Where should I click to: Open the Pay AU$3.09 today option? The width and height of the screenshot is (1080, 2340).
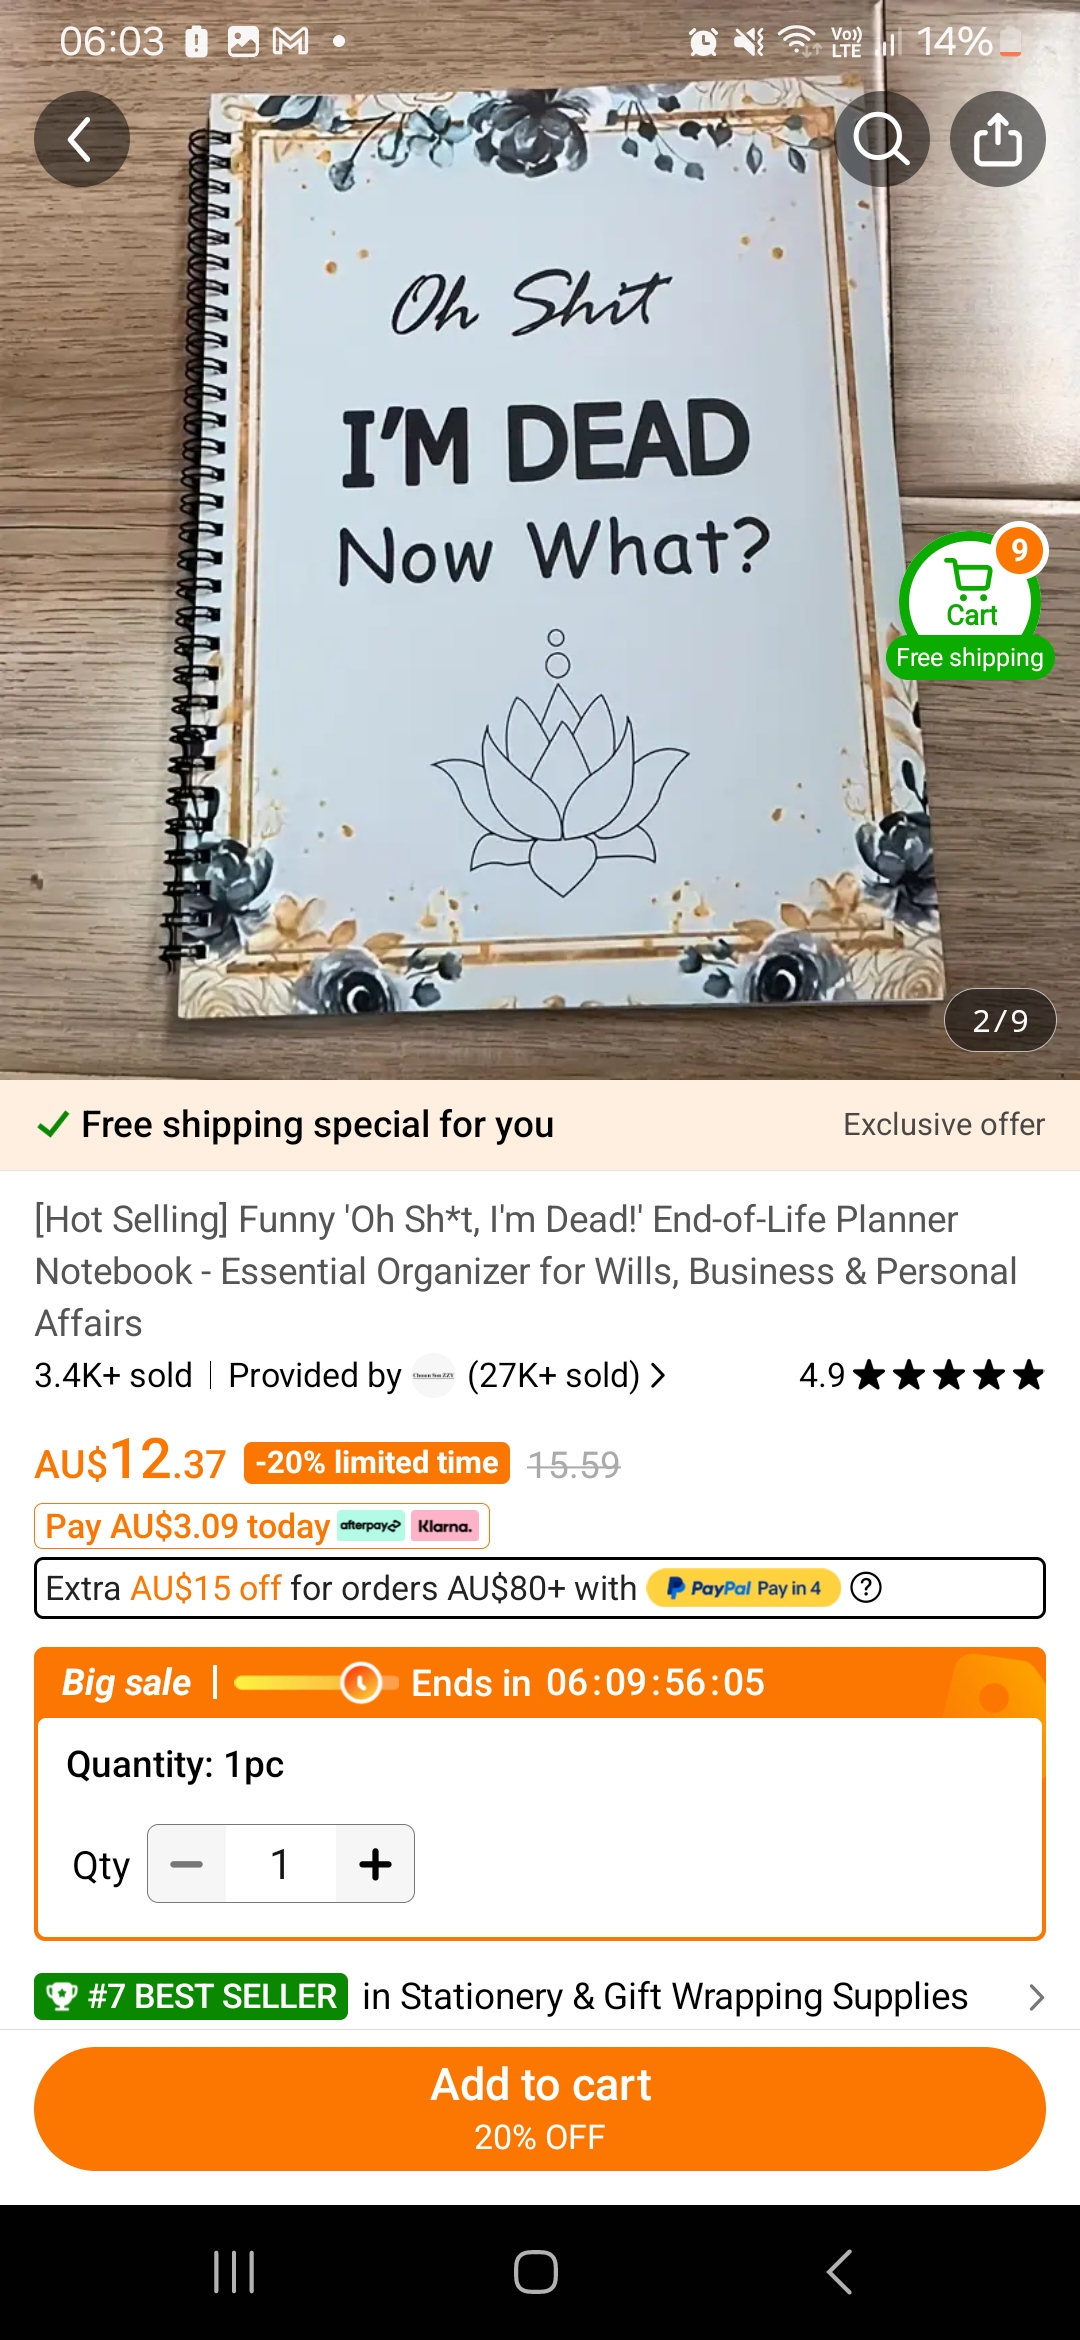pos(262,1526)
